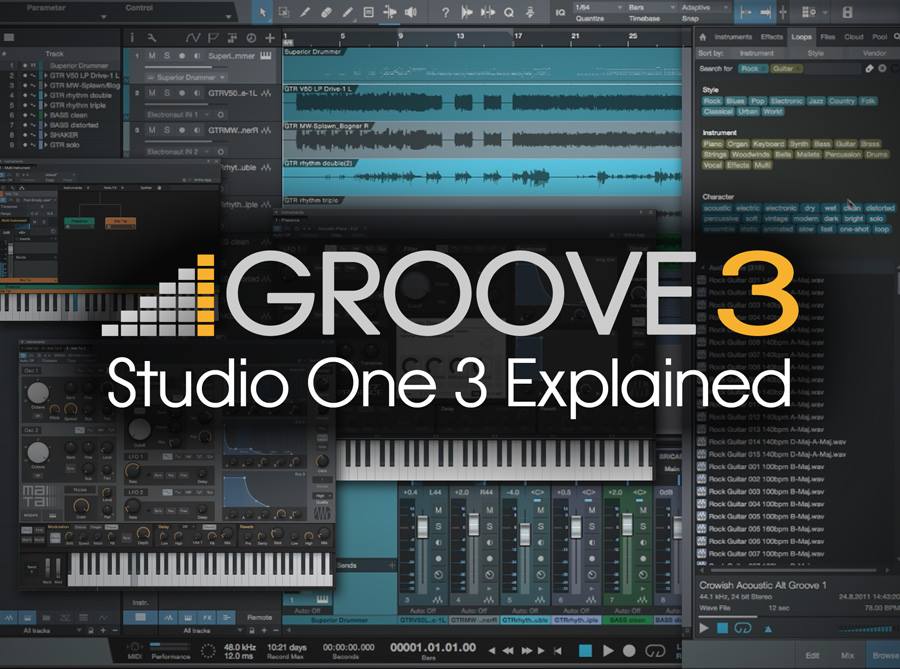Click the transport Record button
Image resolution: width=900 pixels, height=669 pixels.
(x=629, y=651)
